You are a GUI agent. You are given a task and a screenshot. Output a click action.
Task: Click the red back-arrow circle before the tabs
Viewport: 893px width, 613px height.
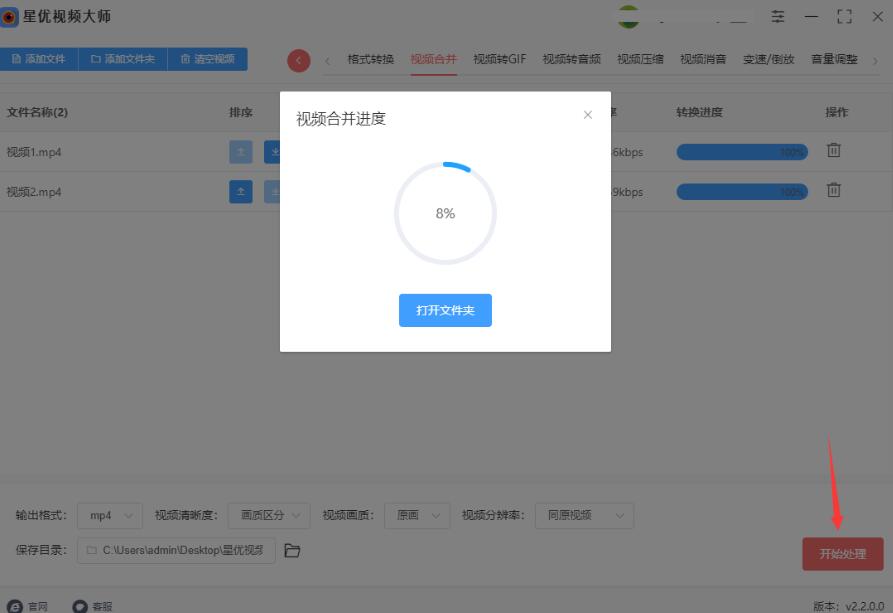(x=298, y=60)
